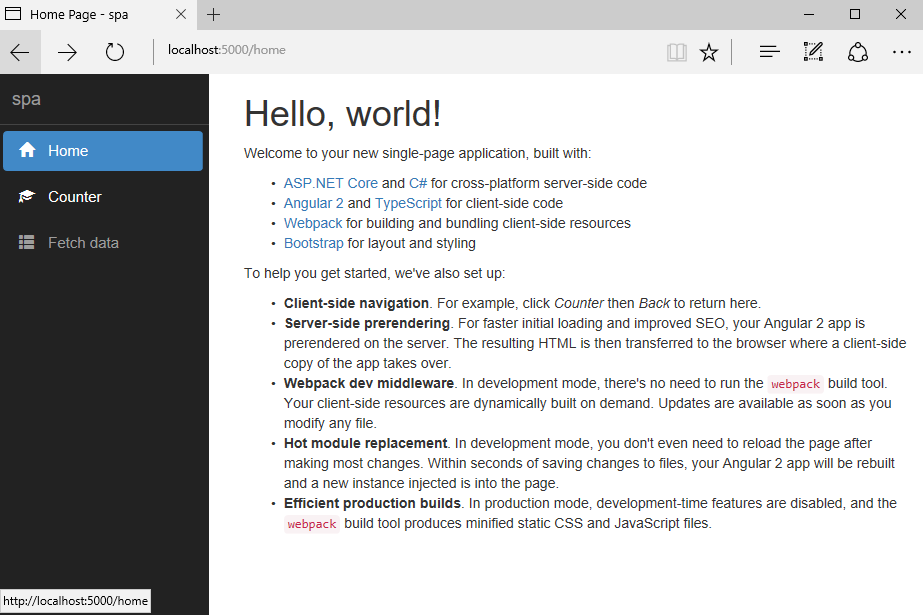Open the C# link

pos(418,183)
